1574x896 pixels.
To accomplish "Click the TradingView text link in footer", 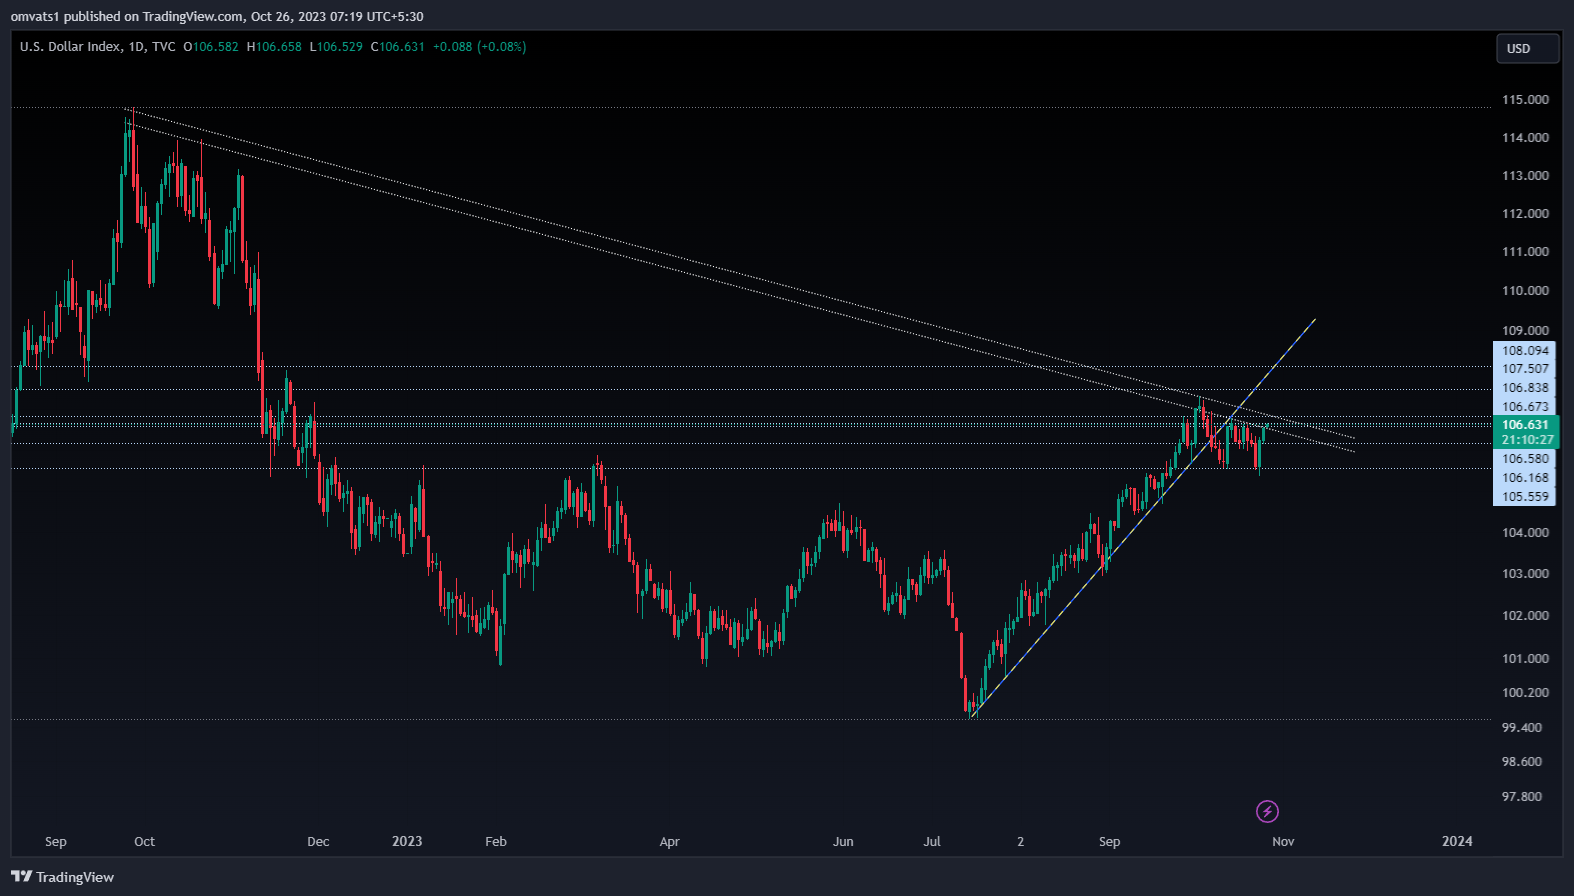I will (75, 877).
